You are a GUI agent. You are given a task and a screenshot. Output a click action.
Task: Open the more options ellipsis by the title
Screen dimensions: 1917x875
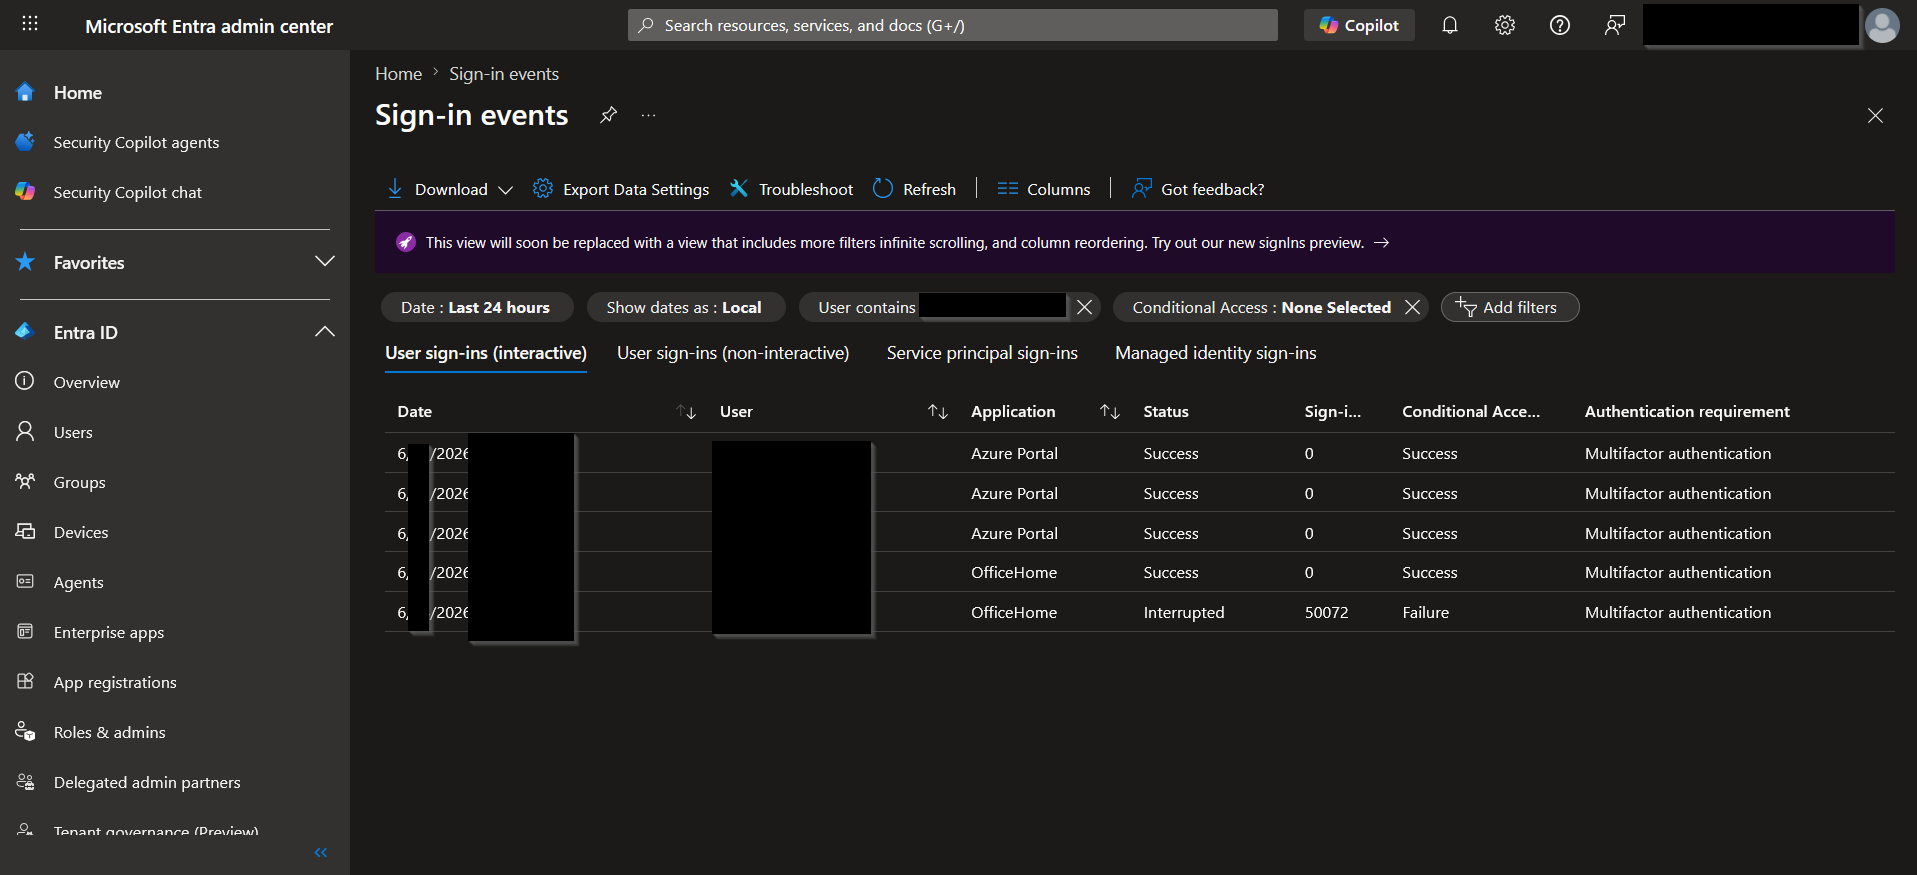pos(649,115)
